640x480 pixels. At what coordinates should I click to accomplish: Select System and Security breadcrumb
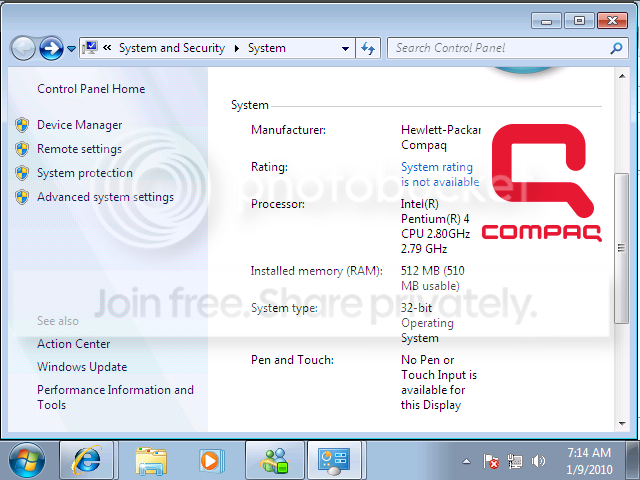coord(172,48)
